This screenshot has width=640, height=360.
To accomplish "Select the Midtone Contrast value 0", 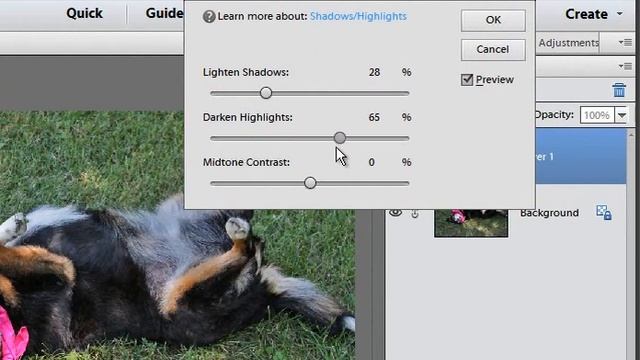I will pos(371,162).
